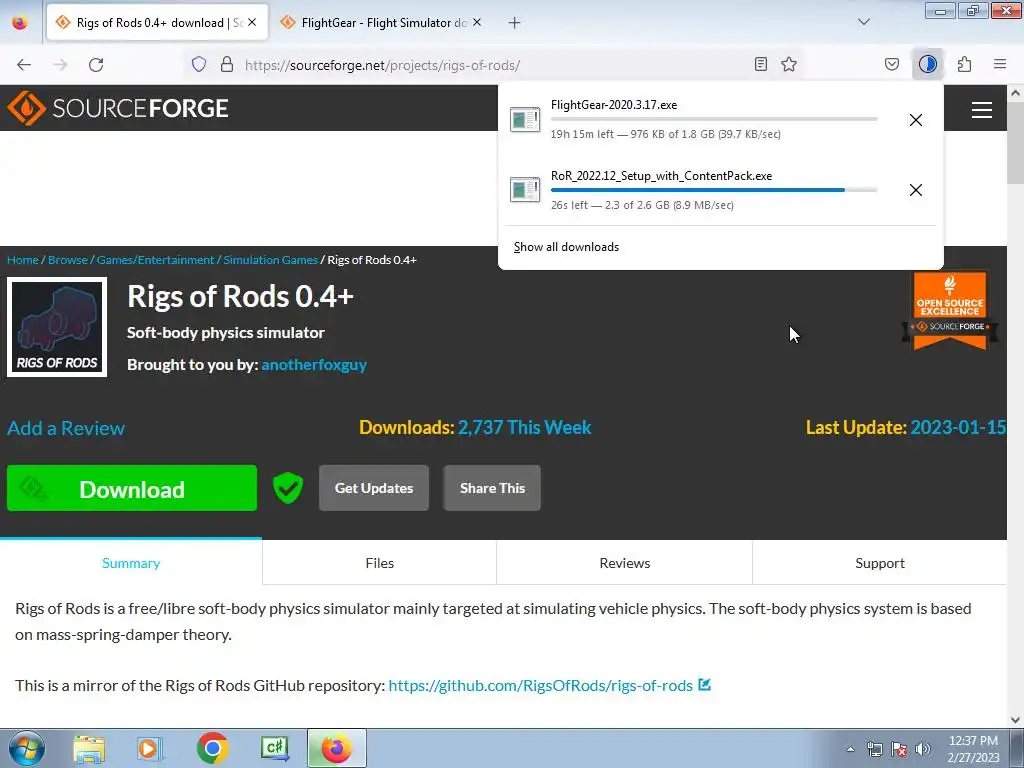Follow the Add a Review link
Viewport: 1024px width, 768px height.
coord(66,428)
